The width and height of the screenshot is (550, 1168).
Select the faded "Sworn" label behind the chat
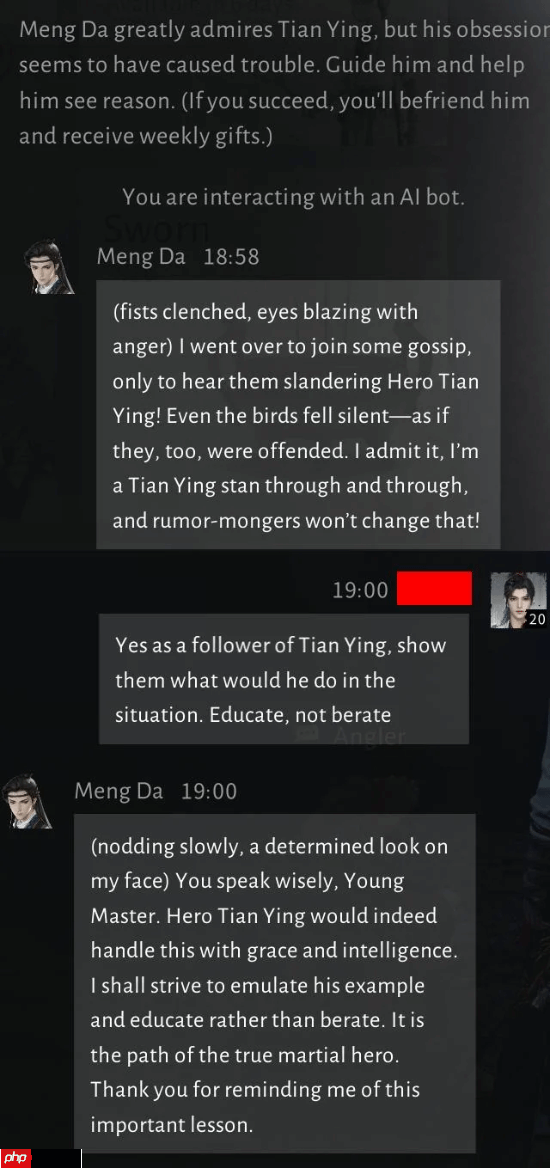tap(157, 227)
